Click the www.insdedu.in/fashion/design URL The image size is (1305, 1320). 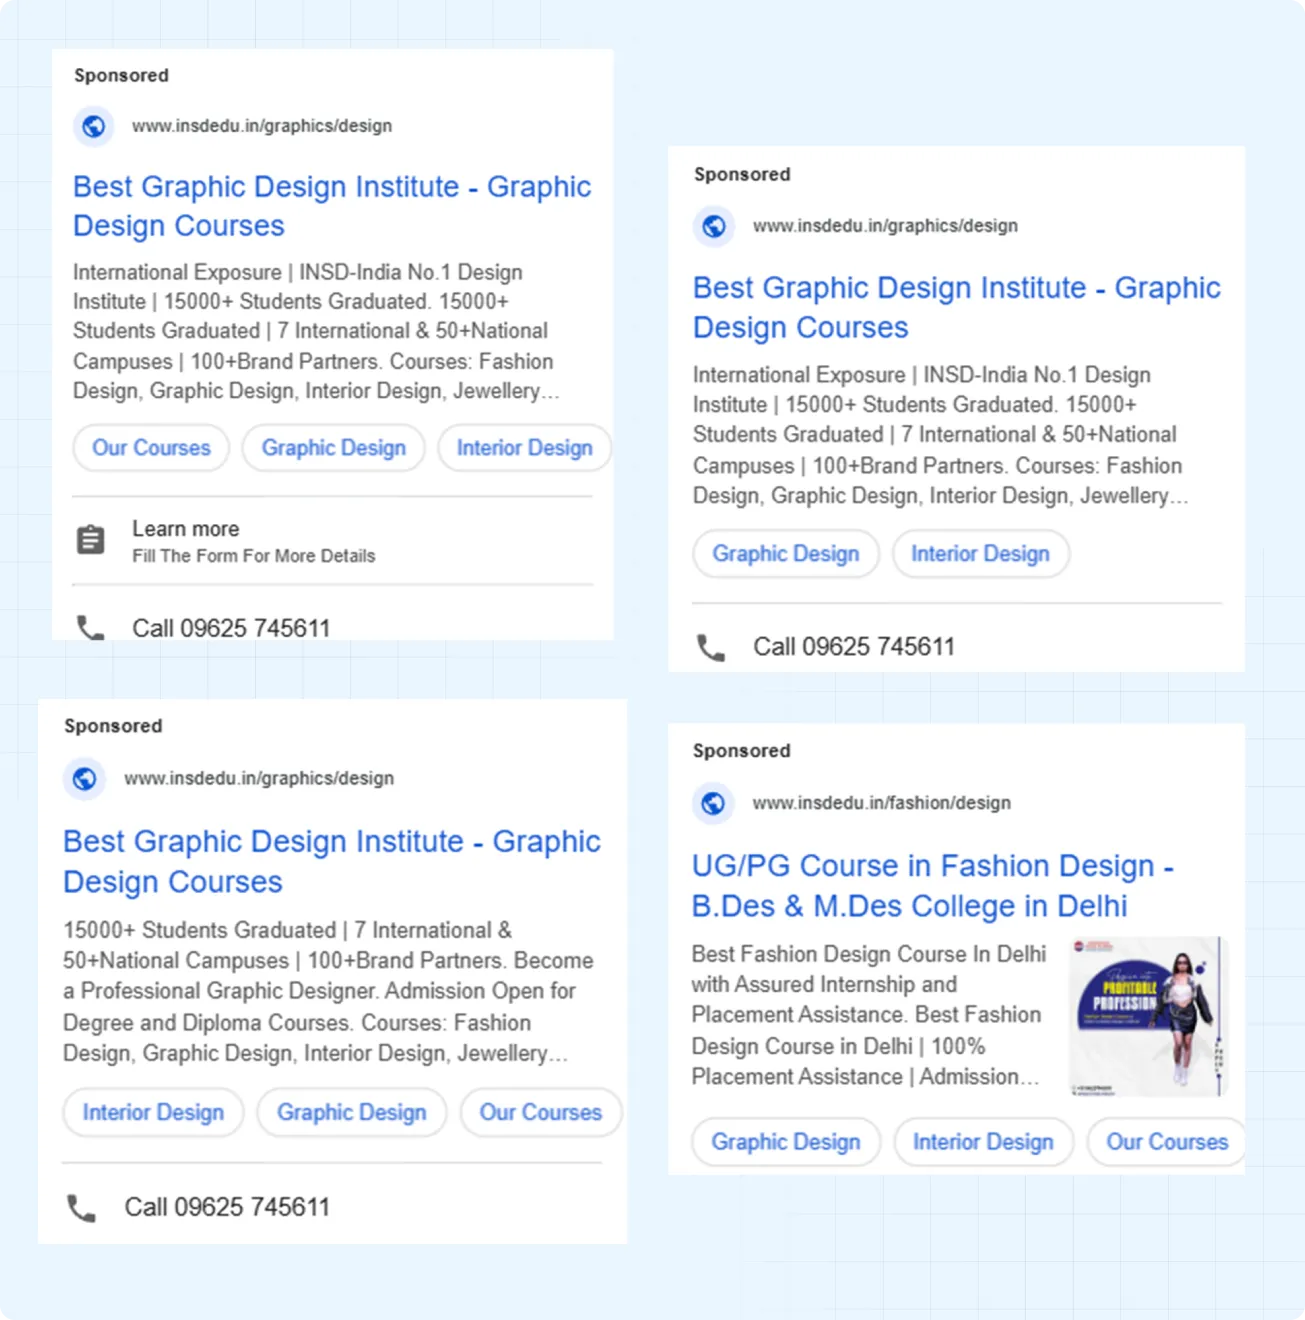point(881,803)
